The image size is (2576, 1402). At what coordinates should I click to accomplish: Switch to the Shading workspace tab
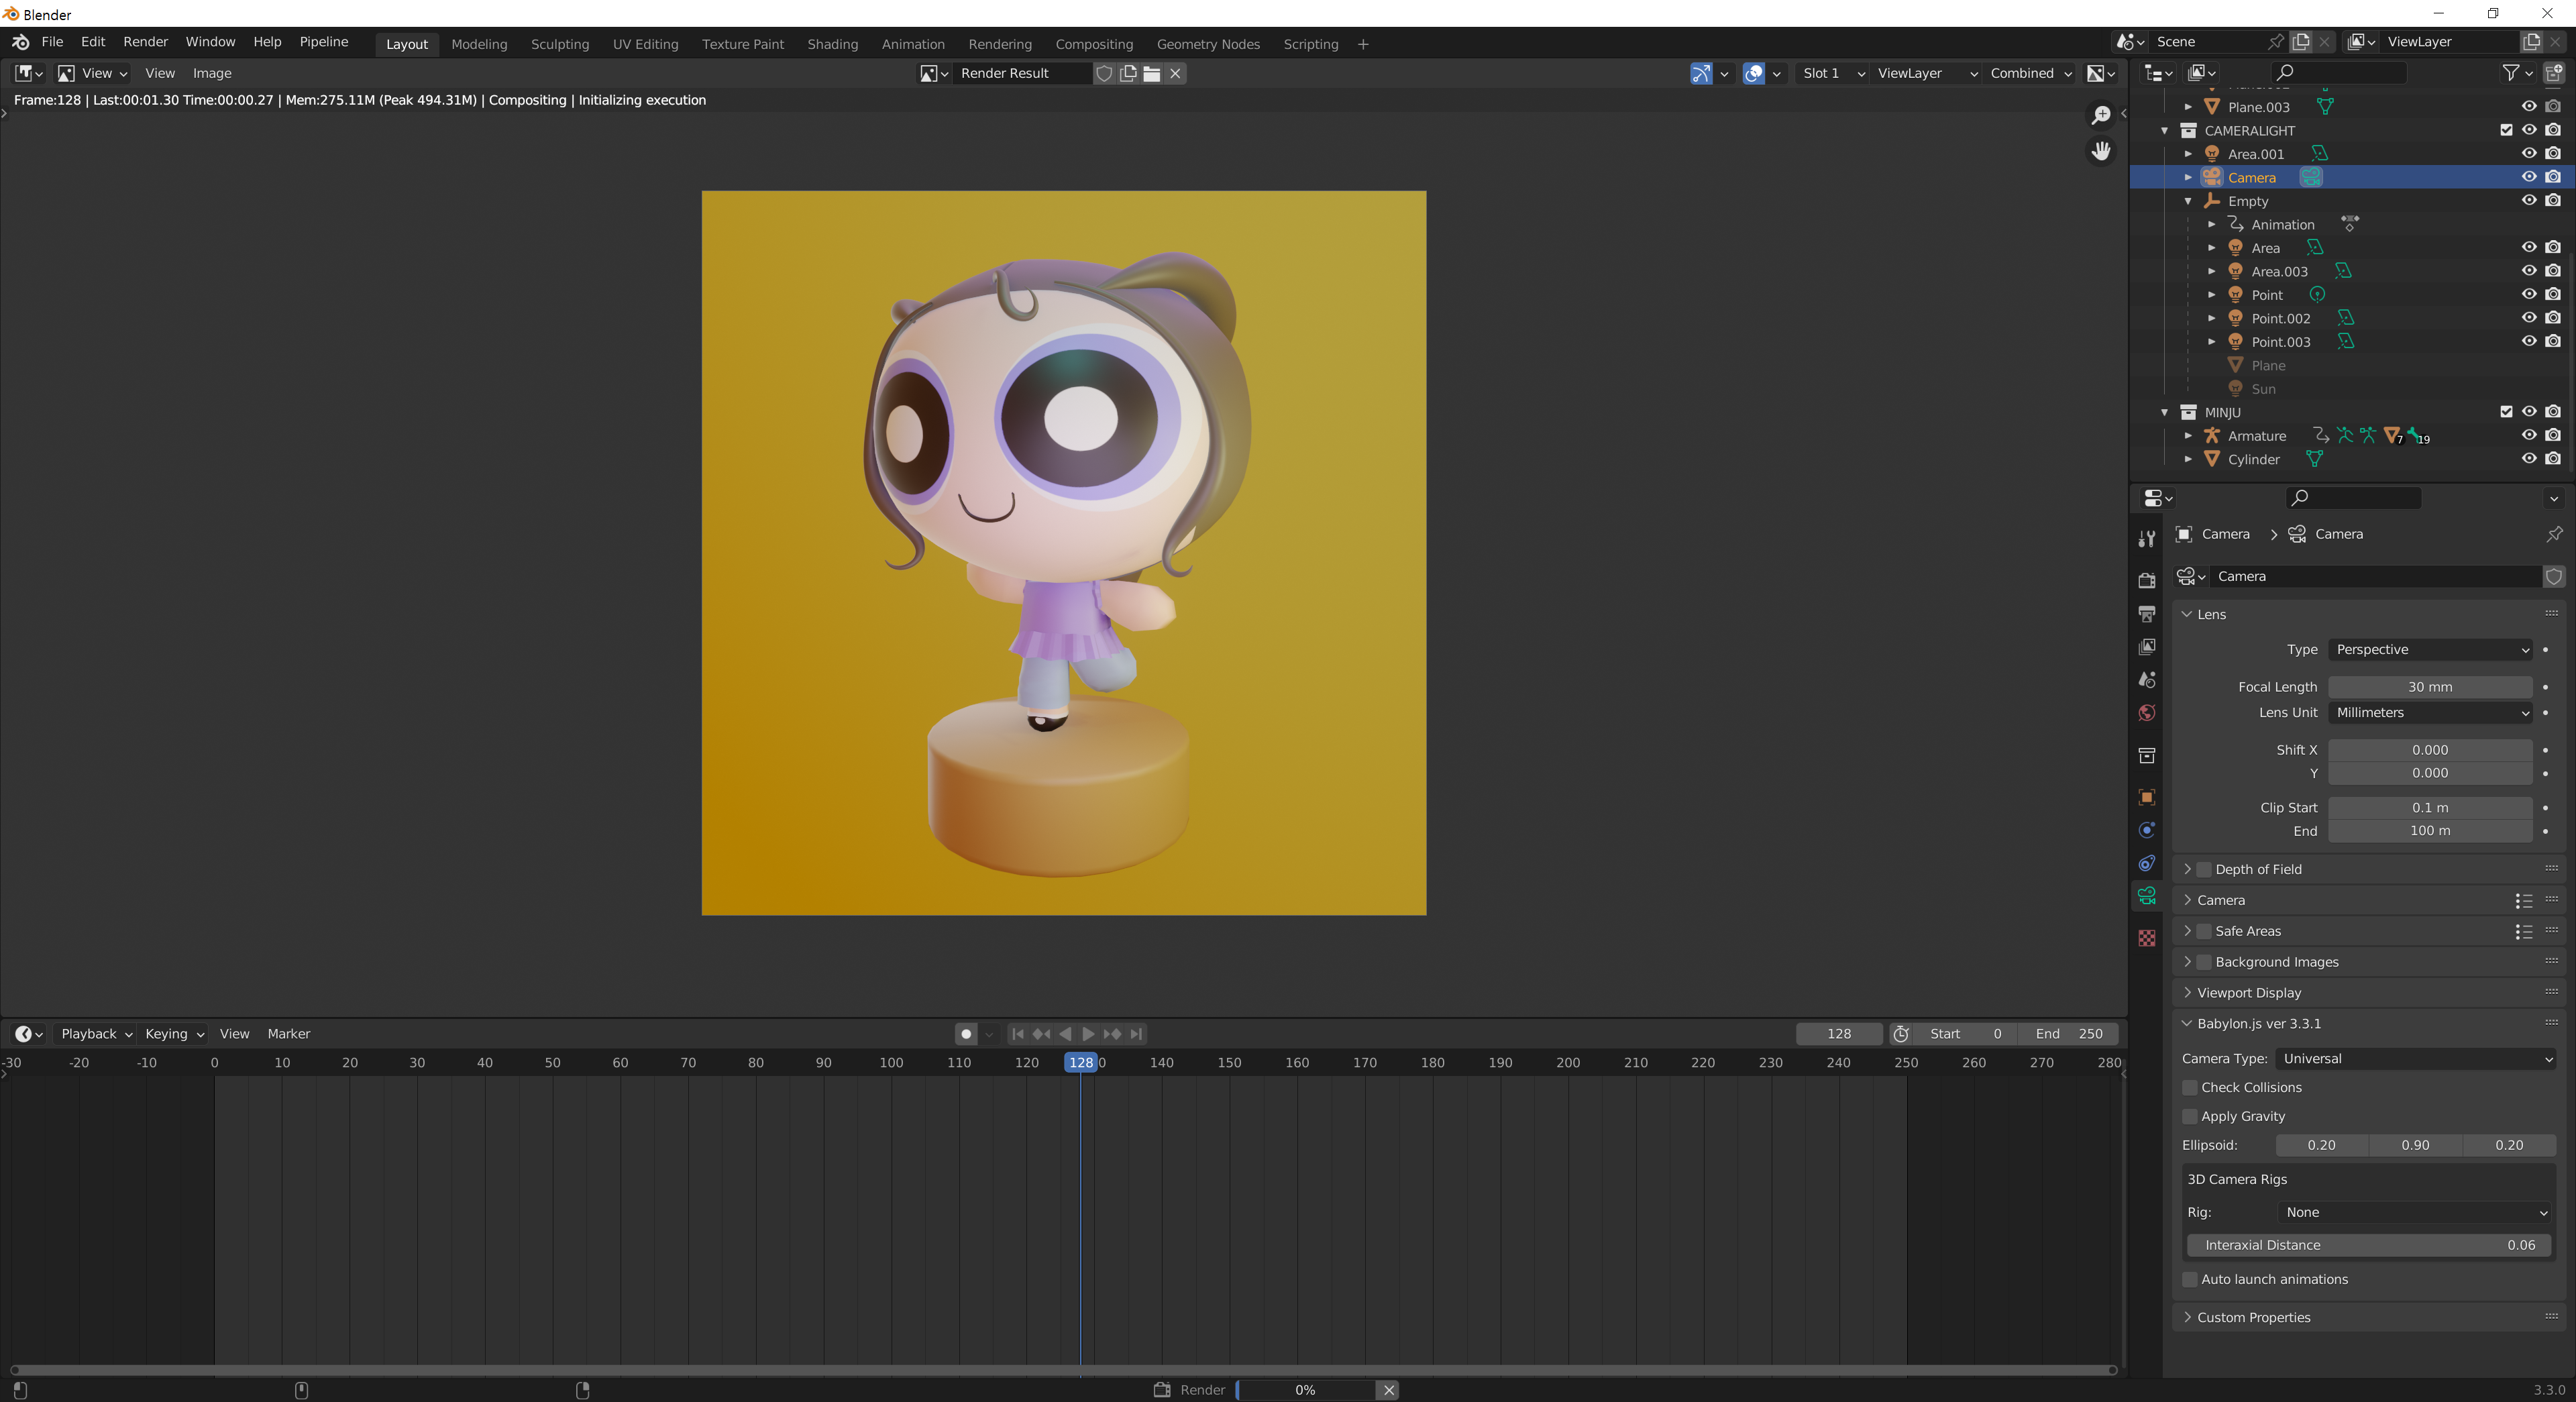(x=832, y=44)
